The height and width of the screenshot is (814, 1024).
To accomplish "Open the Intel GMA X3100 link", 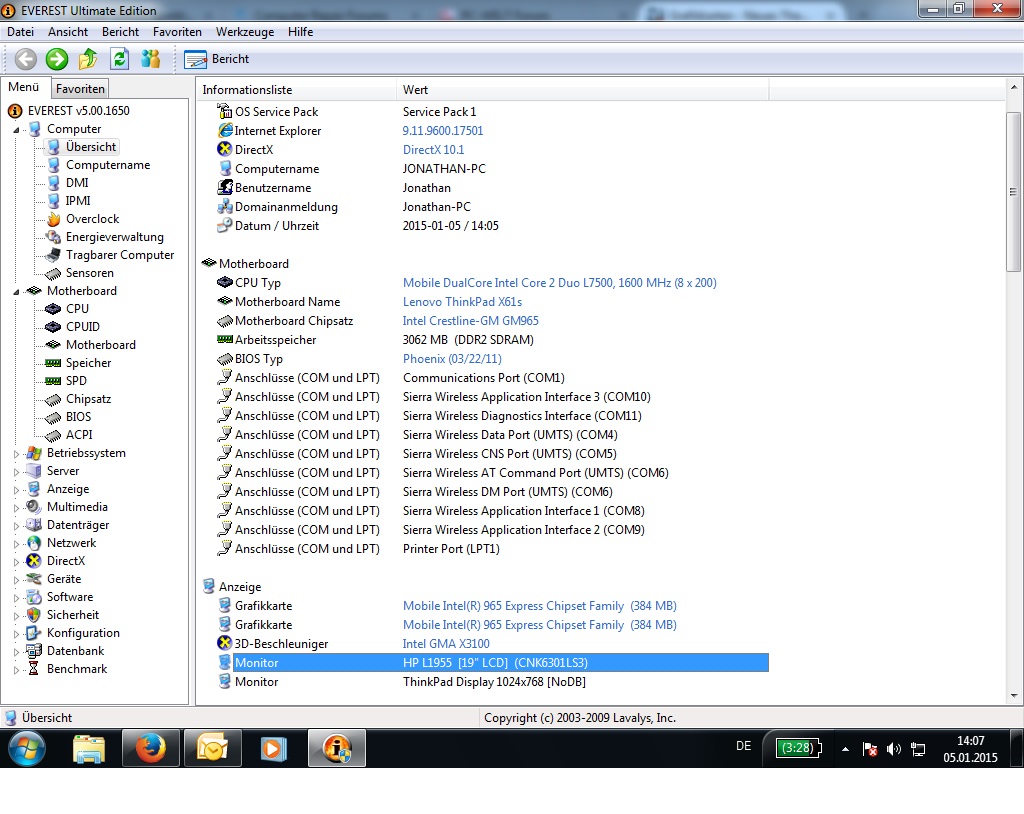I will [x=446, y=643].
